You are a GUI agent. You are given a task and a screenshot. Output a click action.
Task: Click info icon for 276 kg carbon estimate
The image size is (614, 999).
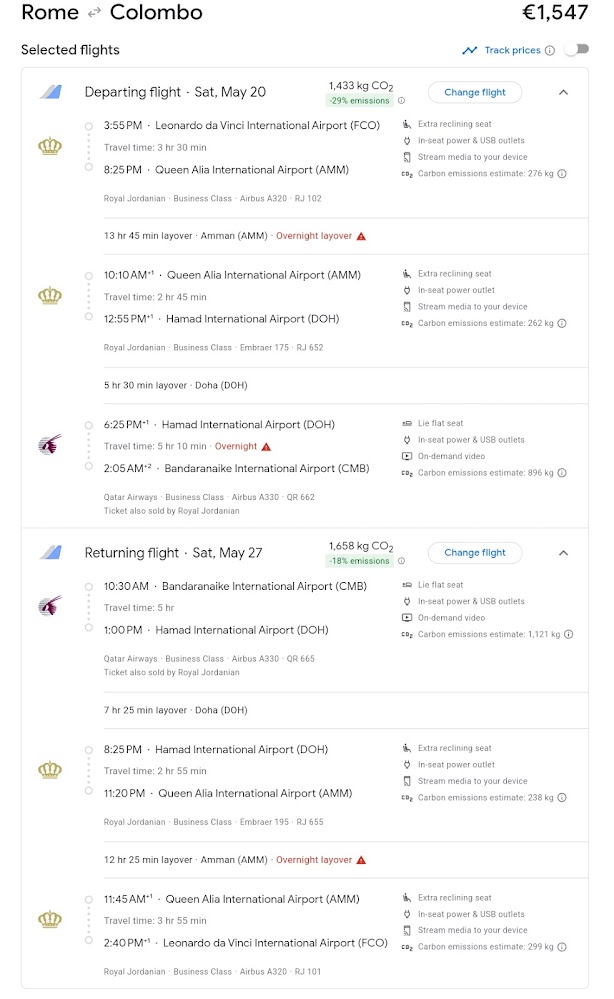coord(562,174)
